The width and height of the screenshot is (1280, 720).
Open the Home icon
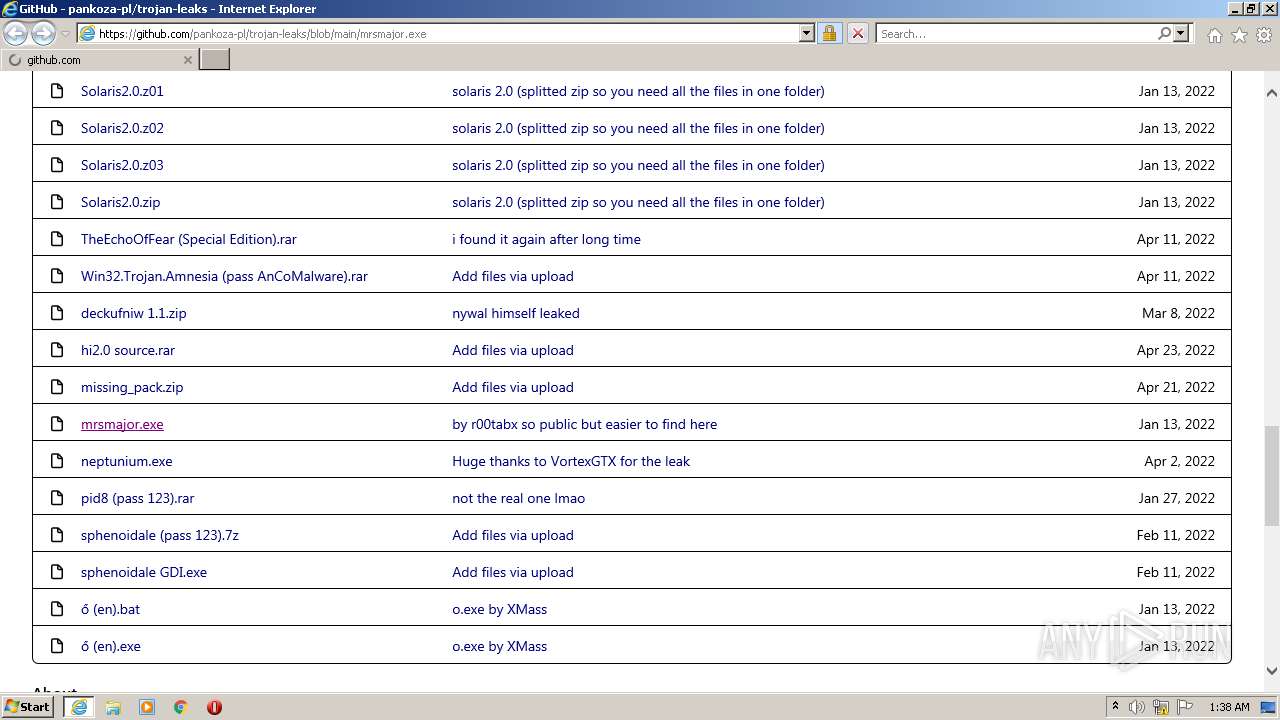(x=1214, y=35)
